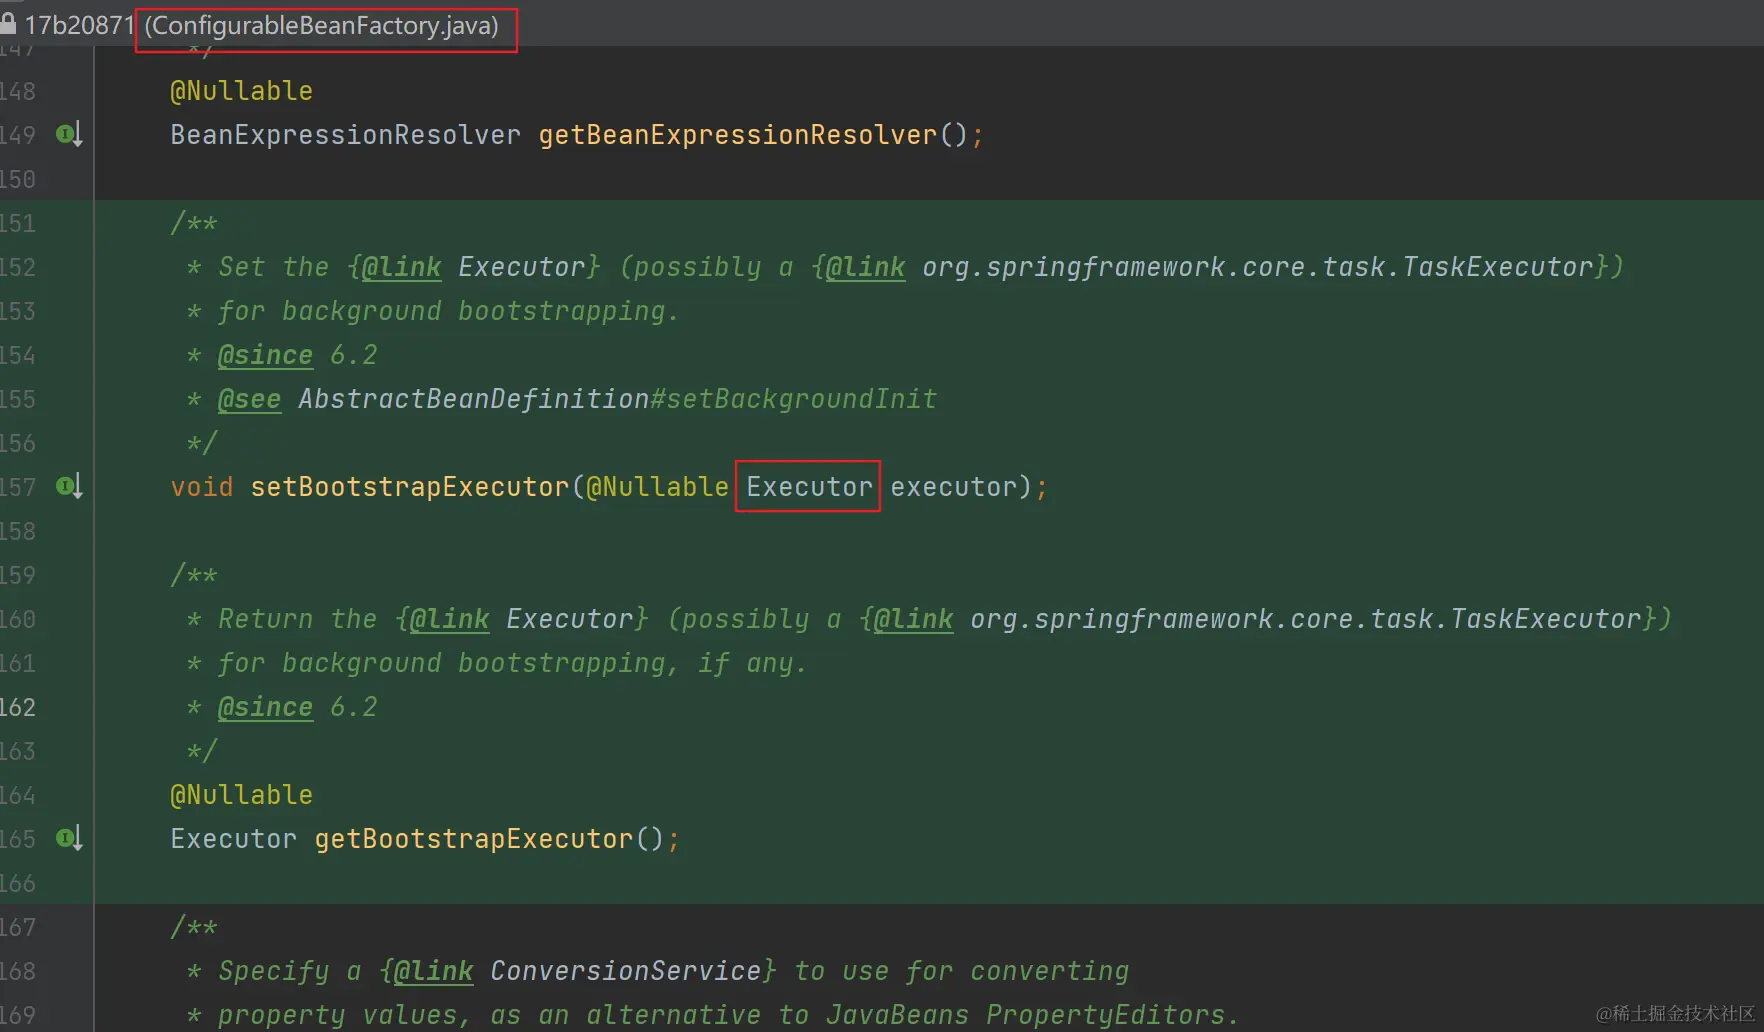Screen dimensions: 1764x1032
Task: Click the getBootstrapExecutor method name
Action: pos(474,839)
